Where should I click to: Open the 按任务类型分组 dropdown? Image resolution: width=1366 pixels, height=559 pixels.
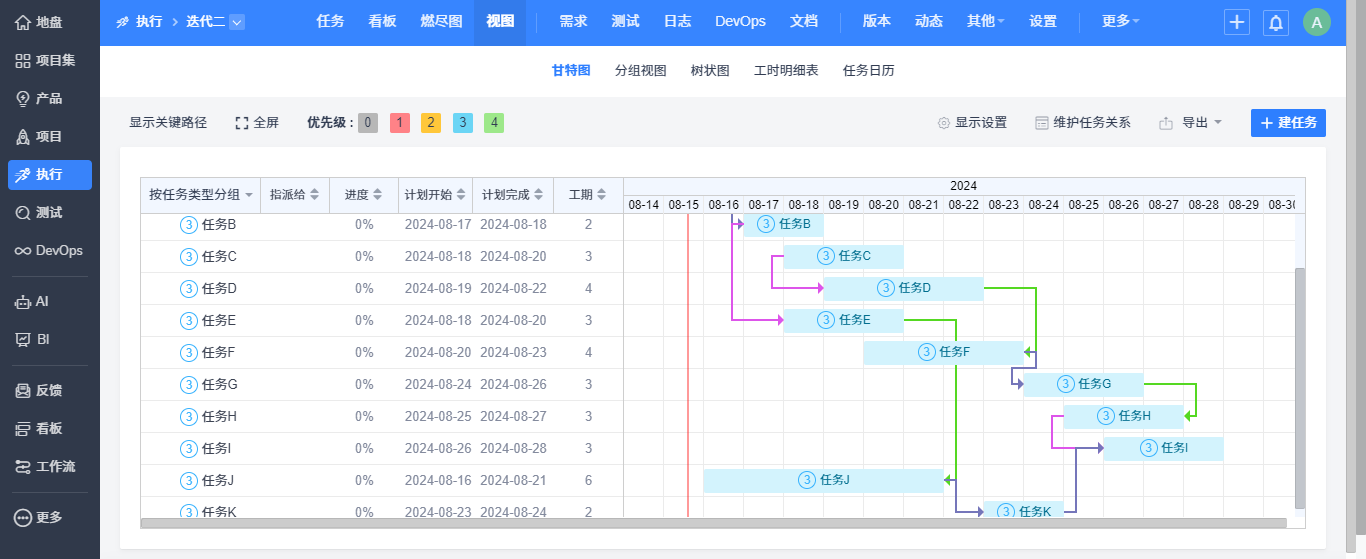(x=200, y=195)
